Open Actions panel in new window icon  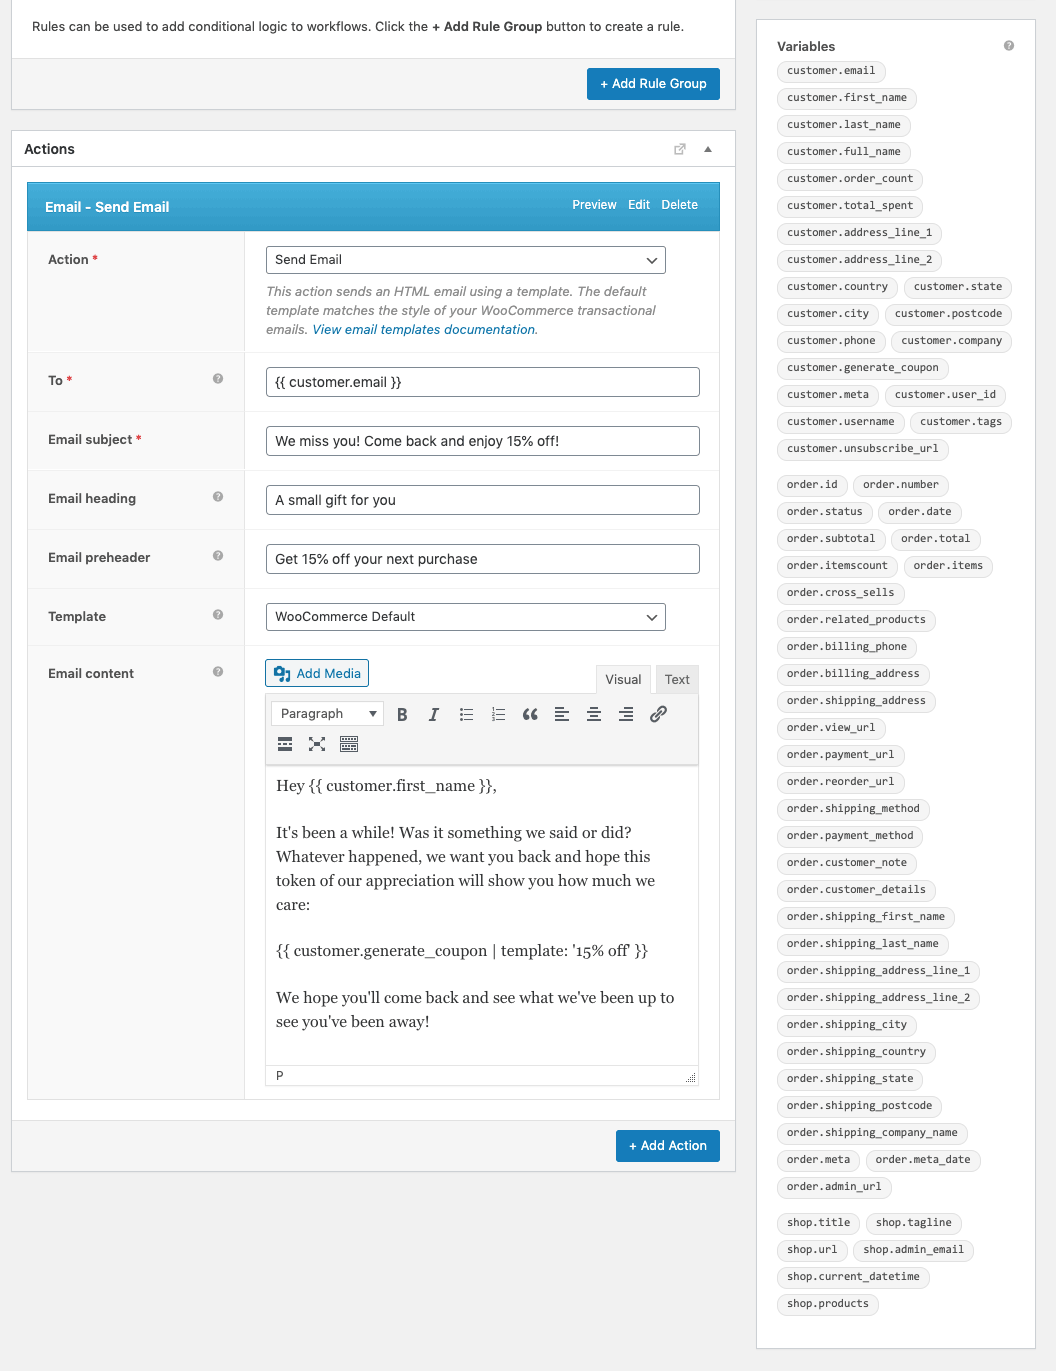[680, 149]
